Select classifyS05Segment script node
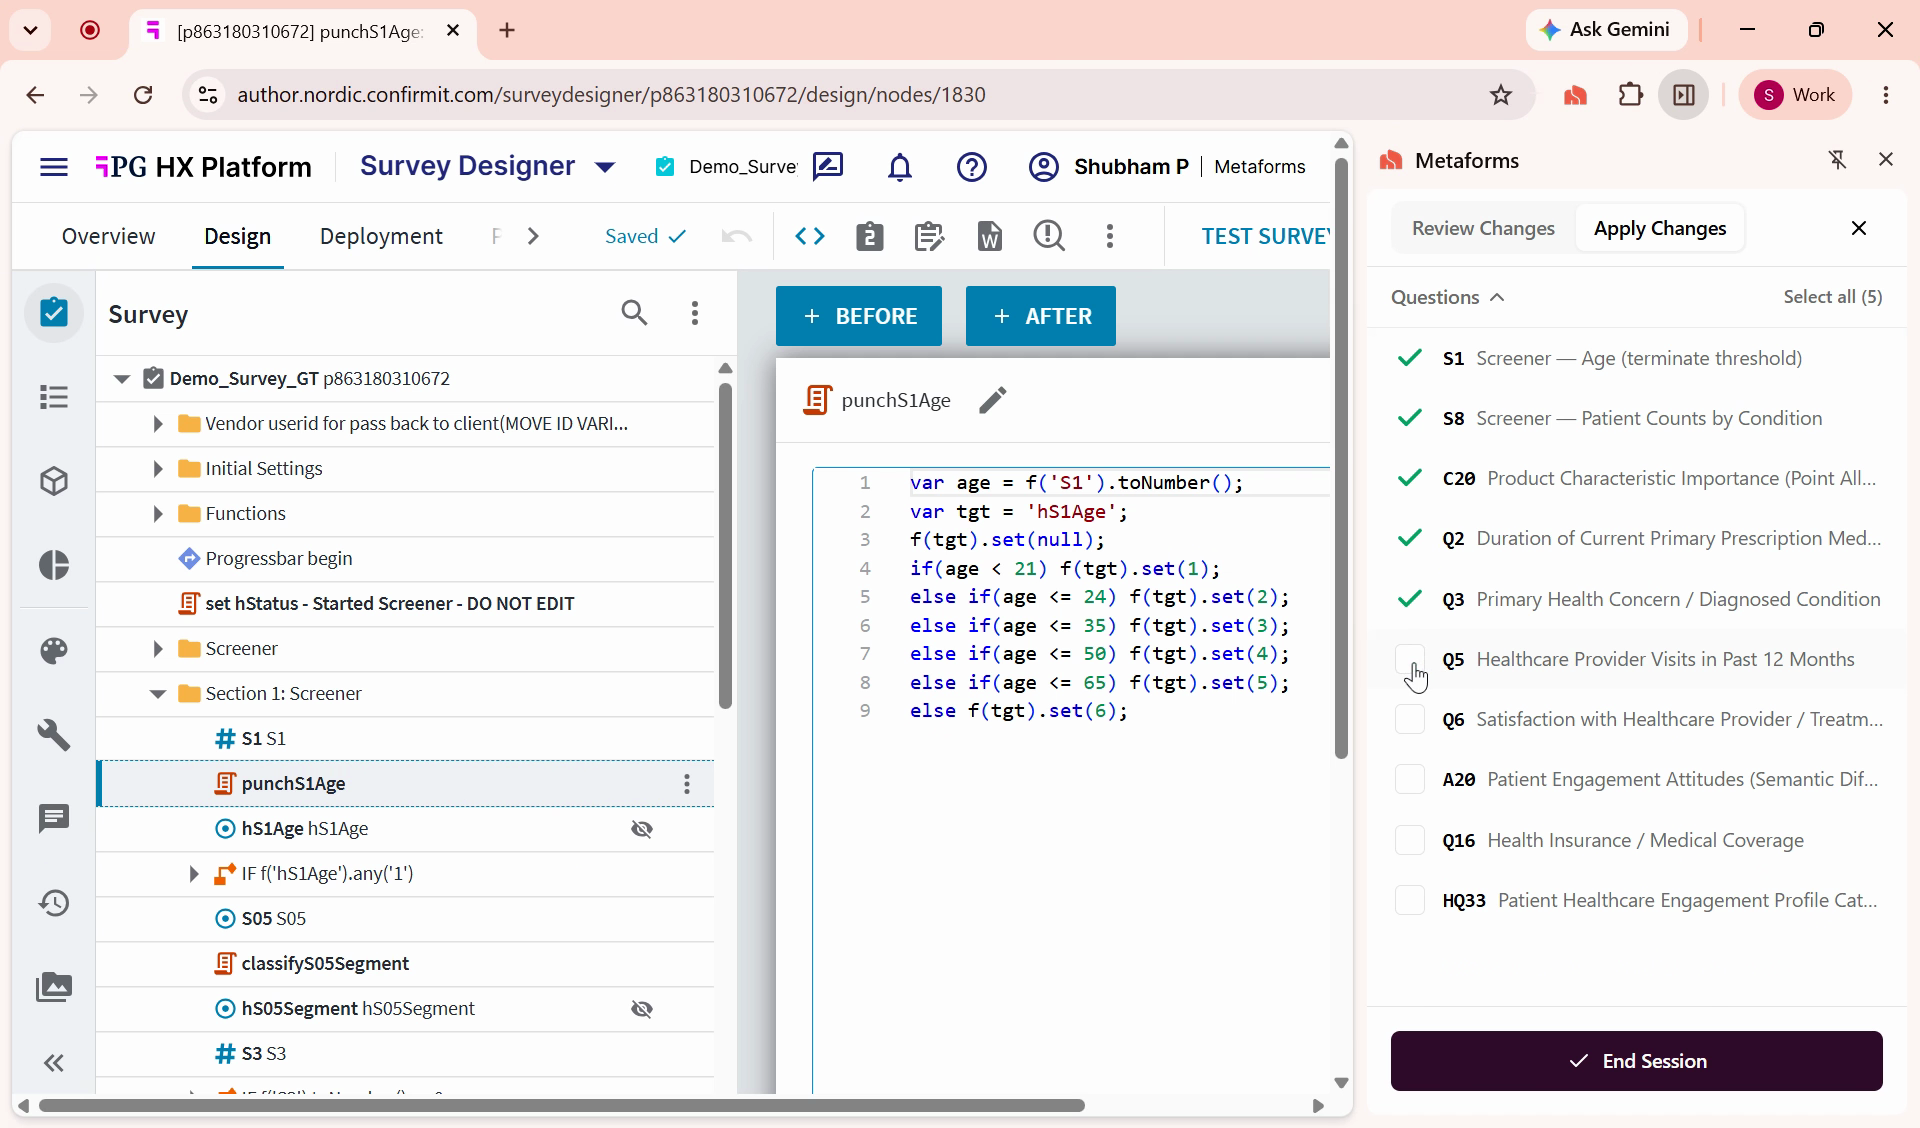 (325, 964)
